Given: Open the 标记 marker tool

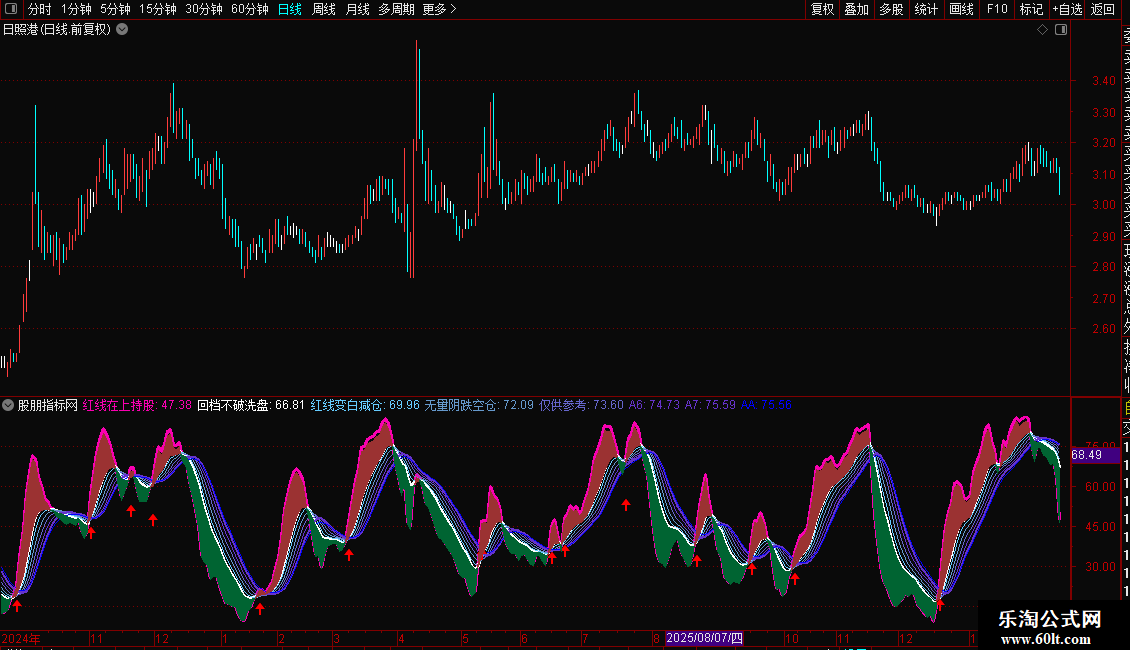Looking at the screenshot, I should click(x=1031, y=9).
